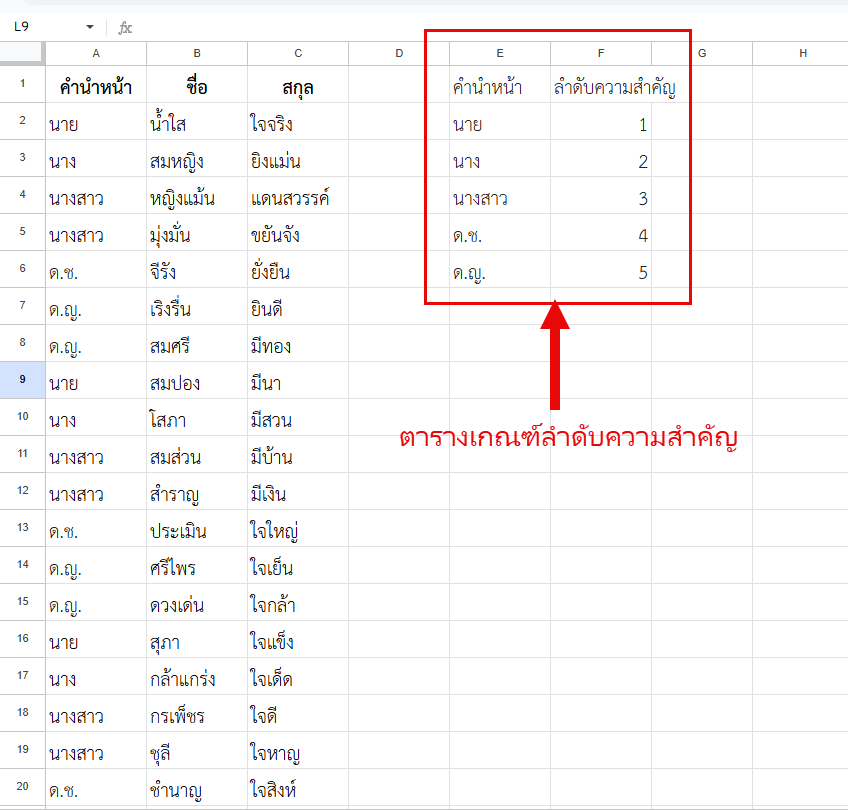Click cell เริงรื่น
Image resolution: width=848 pixels, height=810 pixels.
pyautogui.click(x=197, y=307)
